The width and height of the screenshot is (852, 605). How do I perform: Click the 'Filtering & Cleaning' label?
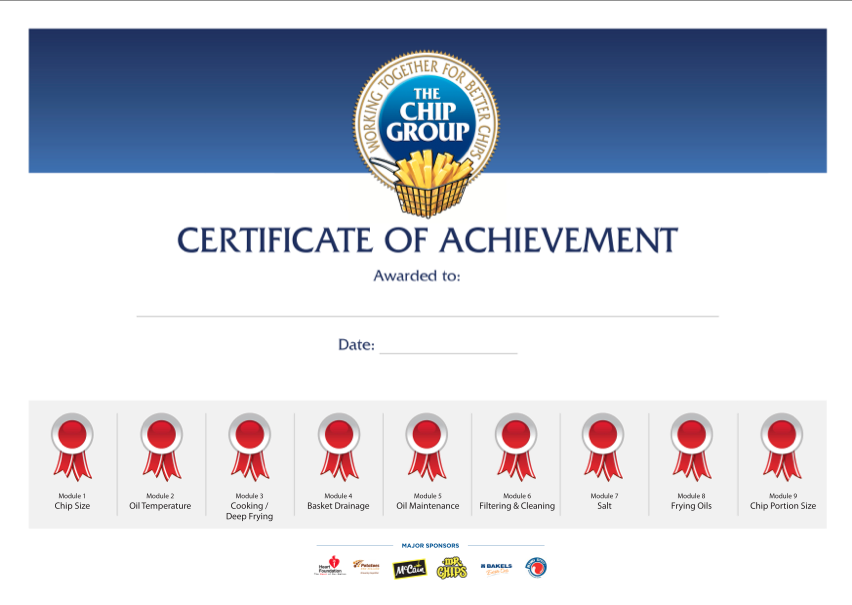[517, 506]
